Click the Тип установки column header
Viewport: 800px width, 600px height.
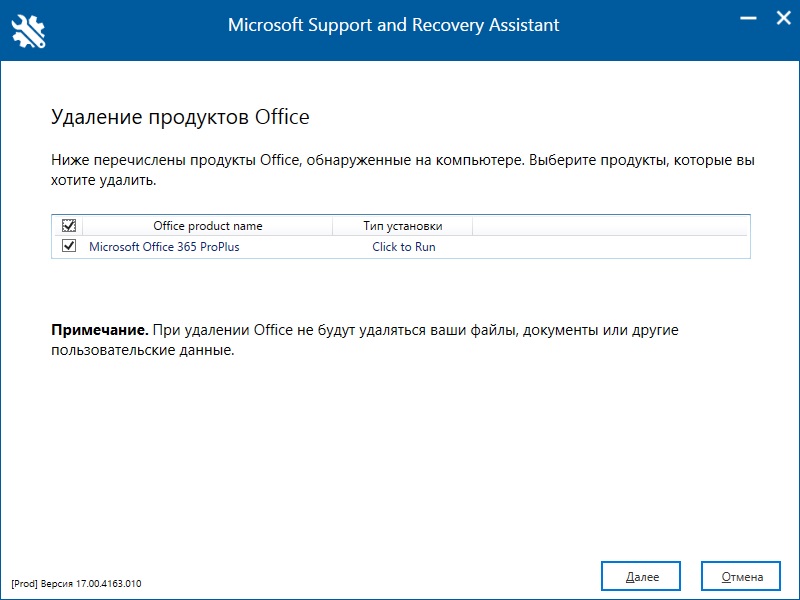pos(402,226)
